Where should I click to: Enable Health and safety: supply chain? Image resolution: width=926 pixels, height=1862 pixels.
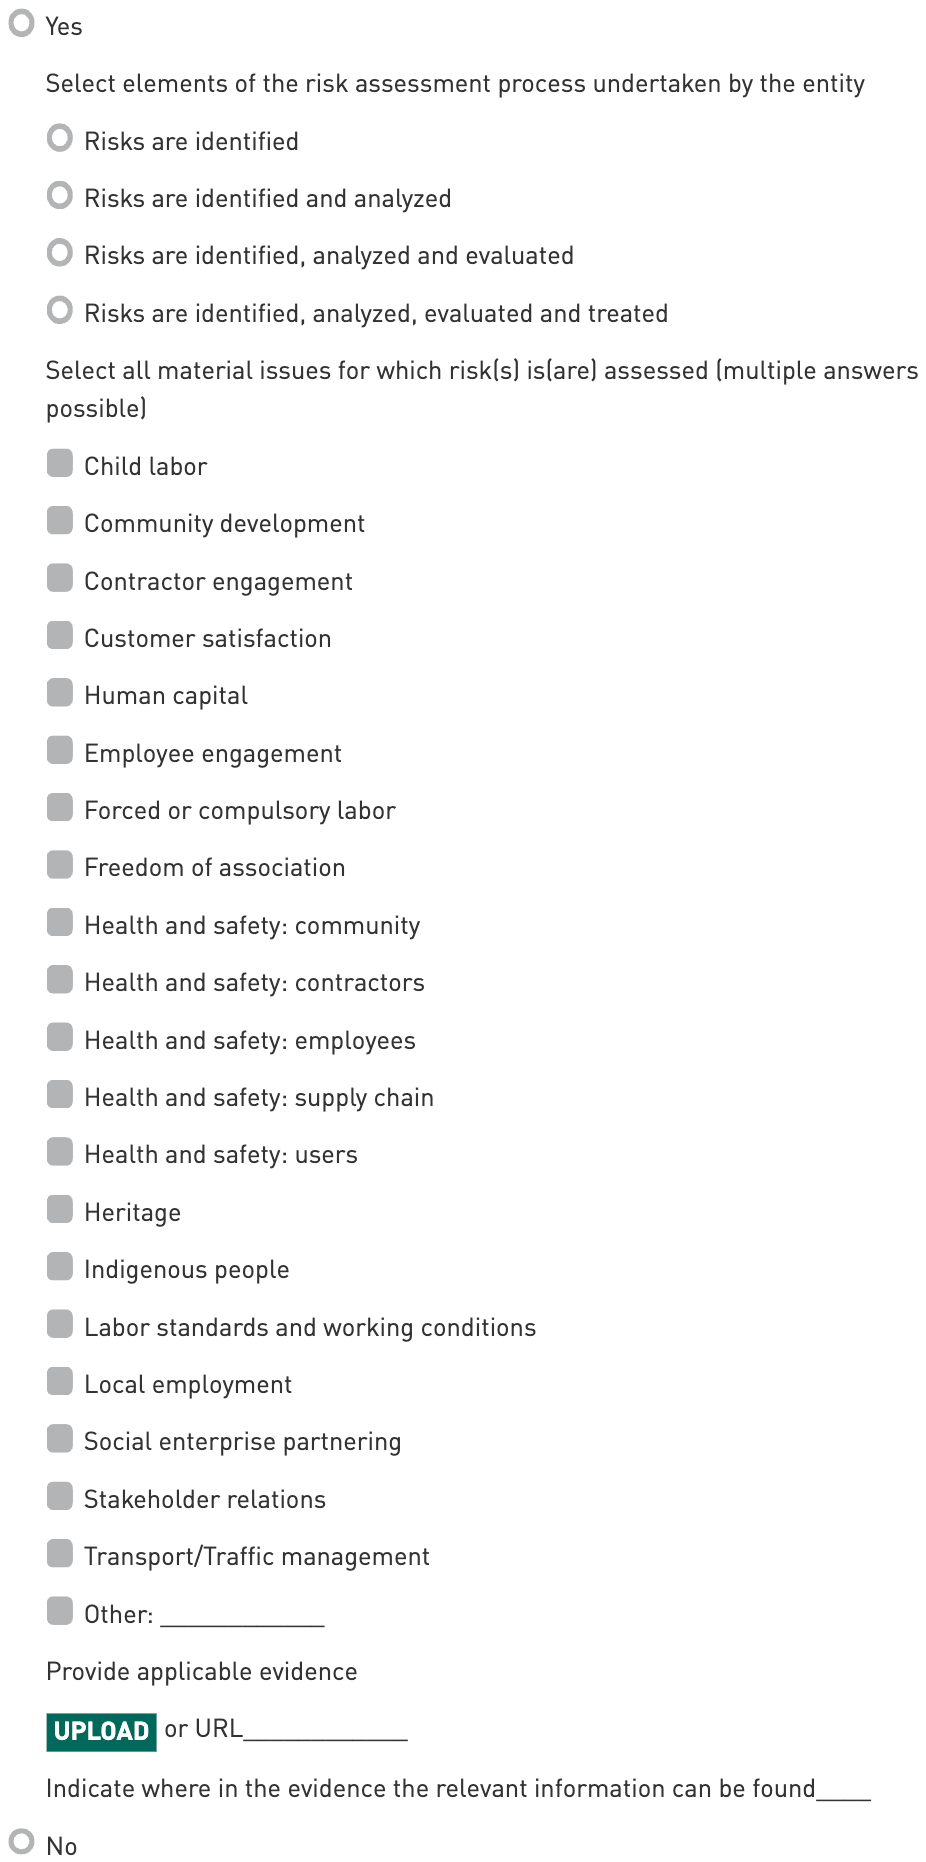[x=60, y=1094]
